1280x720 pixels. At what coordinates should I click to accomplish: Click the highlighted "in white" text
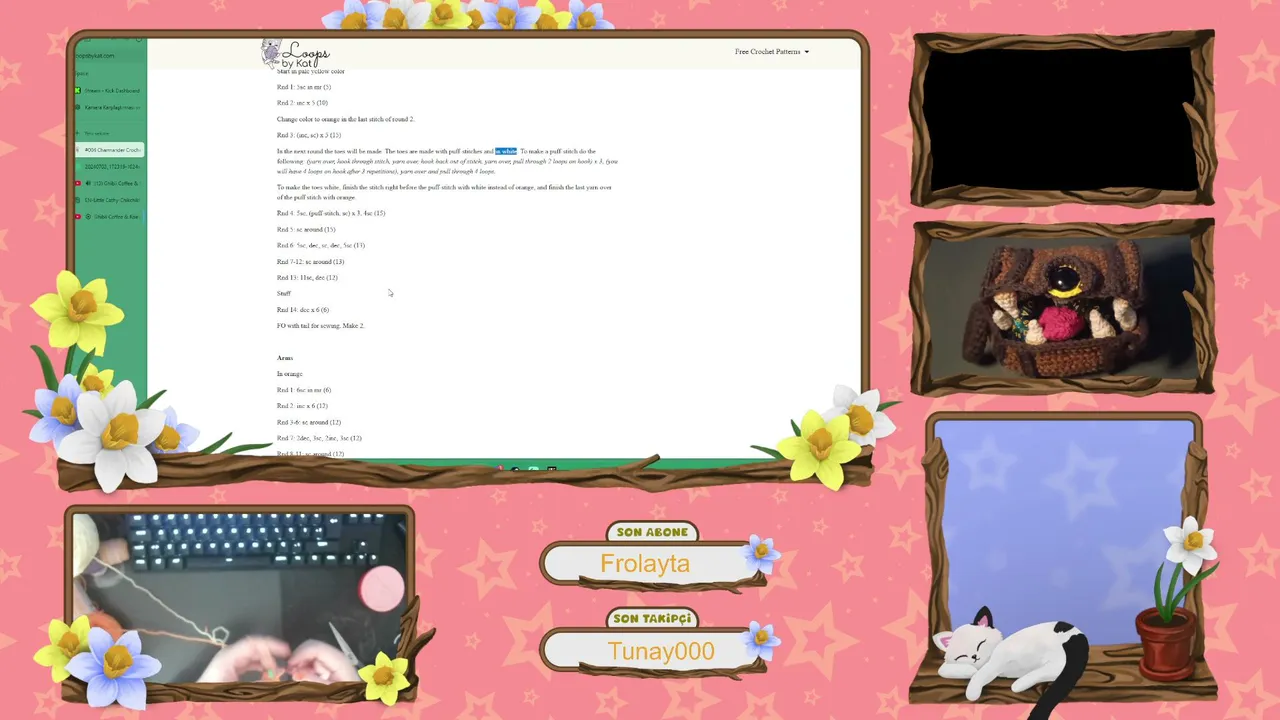pos(506,151)
